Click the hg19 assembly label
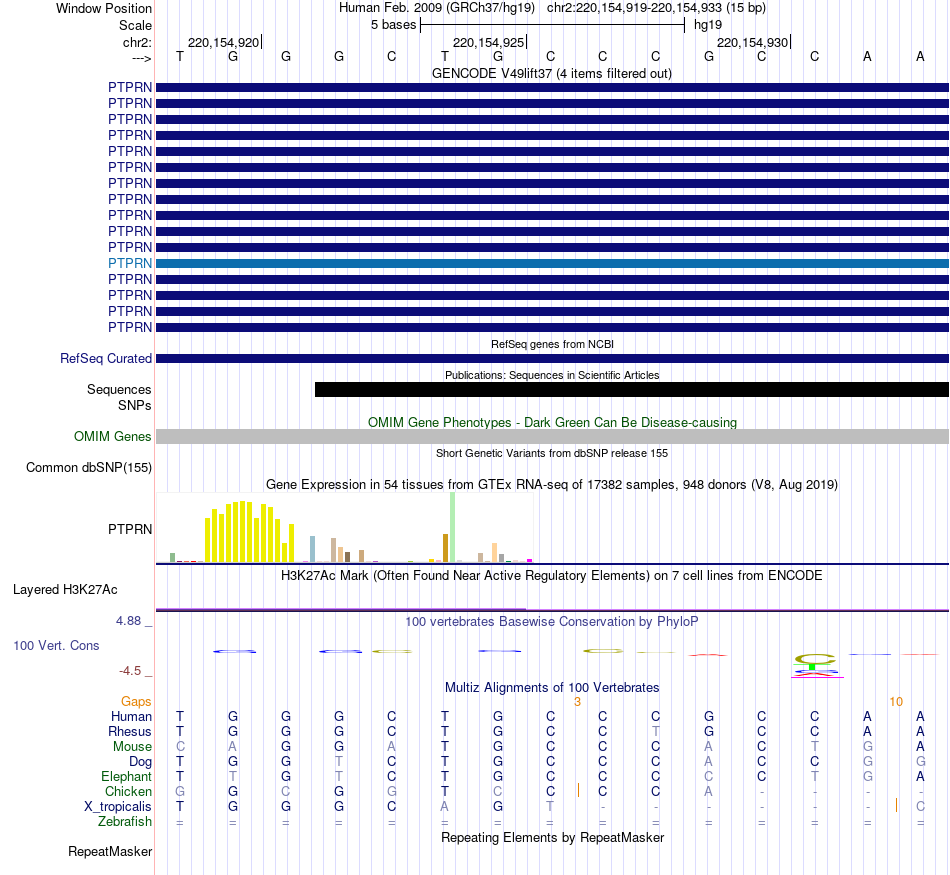Image resolution: width=950 pixels, height=875 pixels. coord(708,25)
